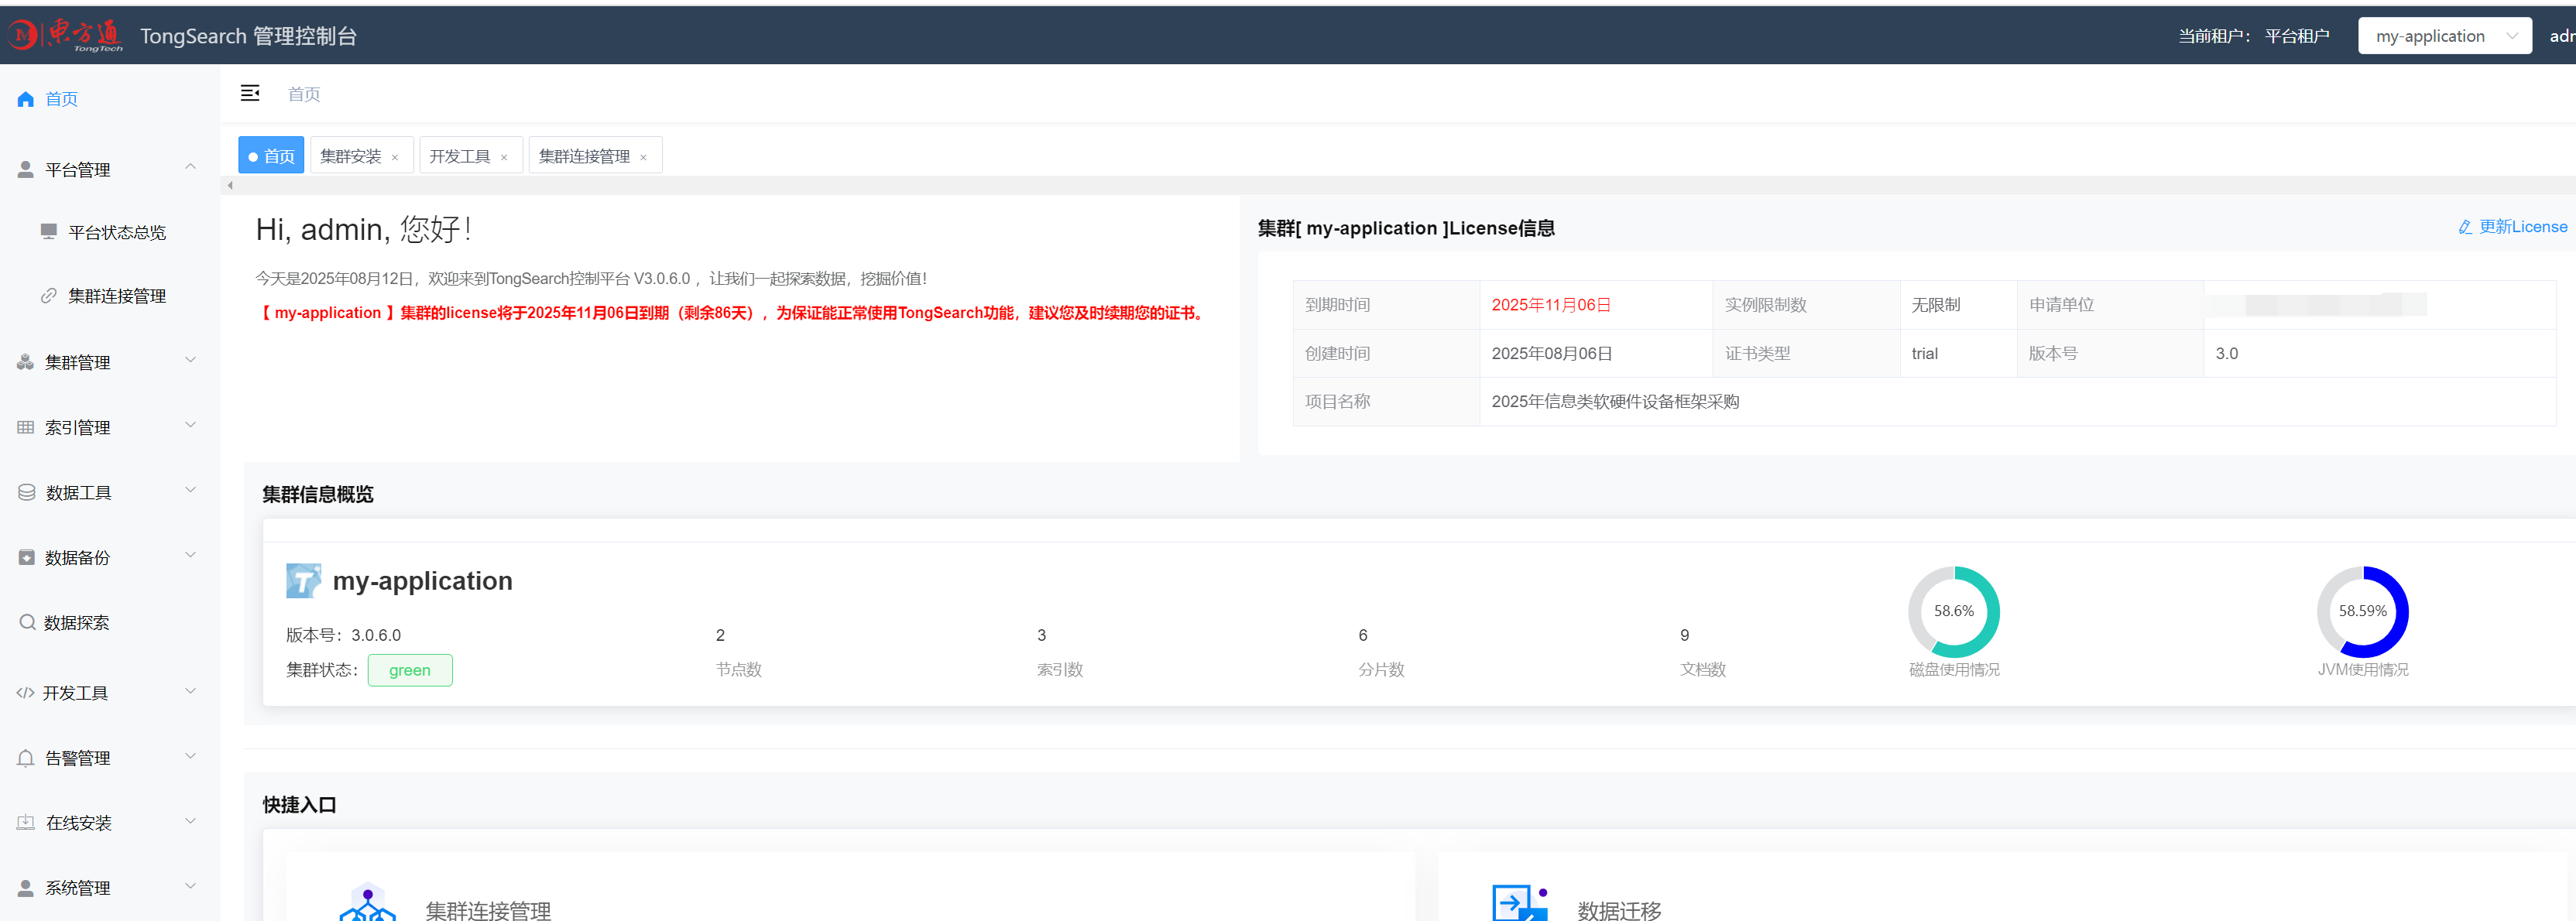The width and height of the screenshot is (2576, 921).
Task: Click the 更新License link
Action: click(2512, 227)
